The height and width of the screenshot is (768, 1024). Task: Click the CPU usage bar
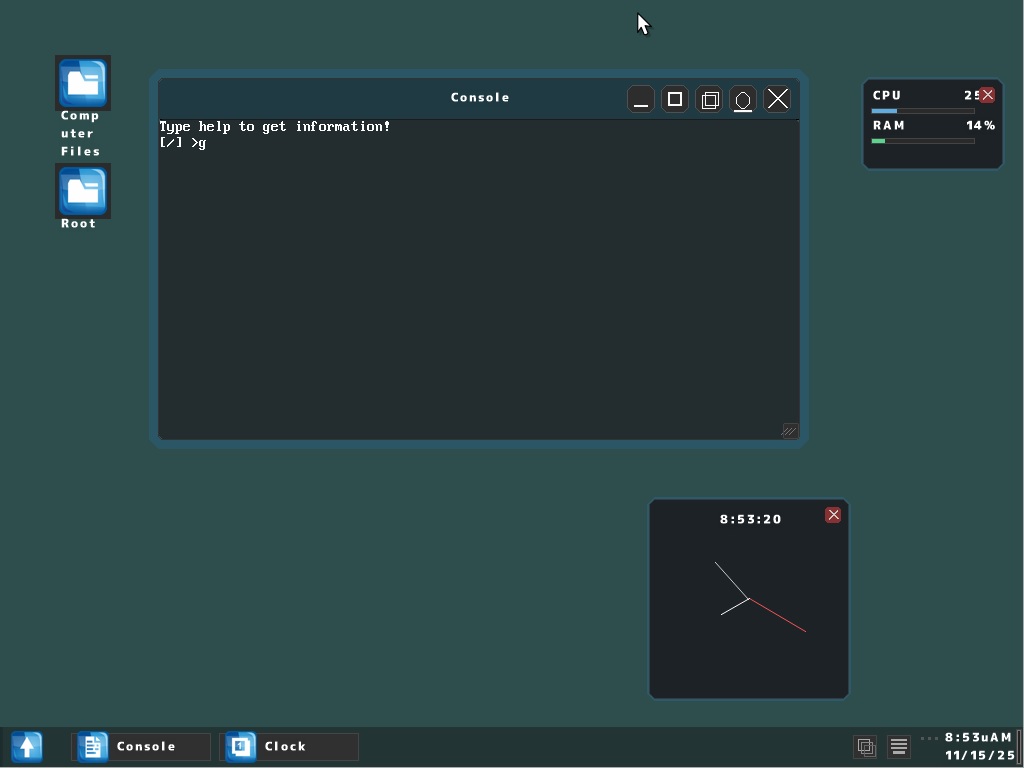(922, 111)
